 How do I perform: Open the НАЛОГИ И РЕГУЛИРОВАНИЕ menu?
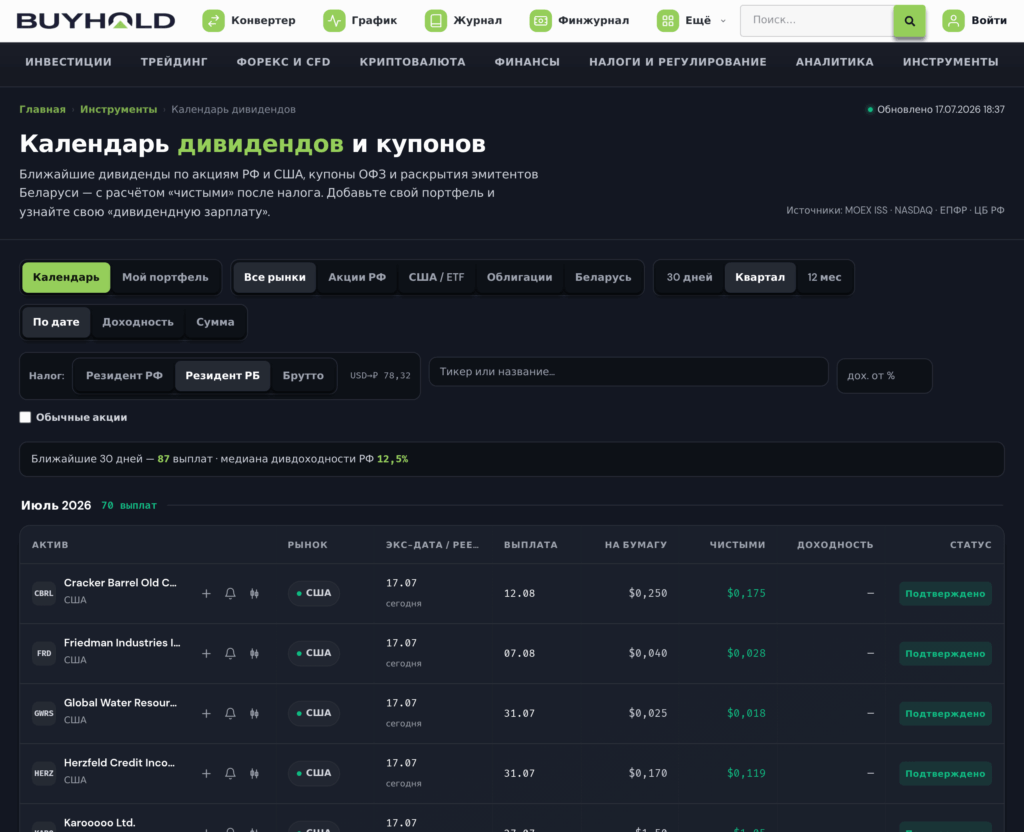678,62
